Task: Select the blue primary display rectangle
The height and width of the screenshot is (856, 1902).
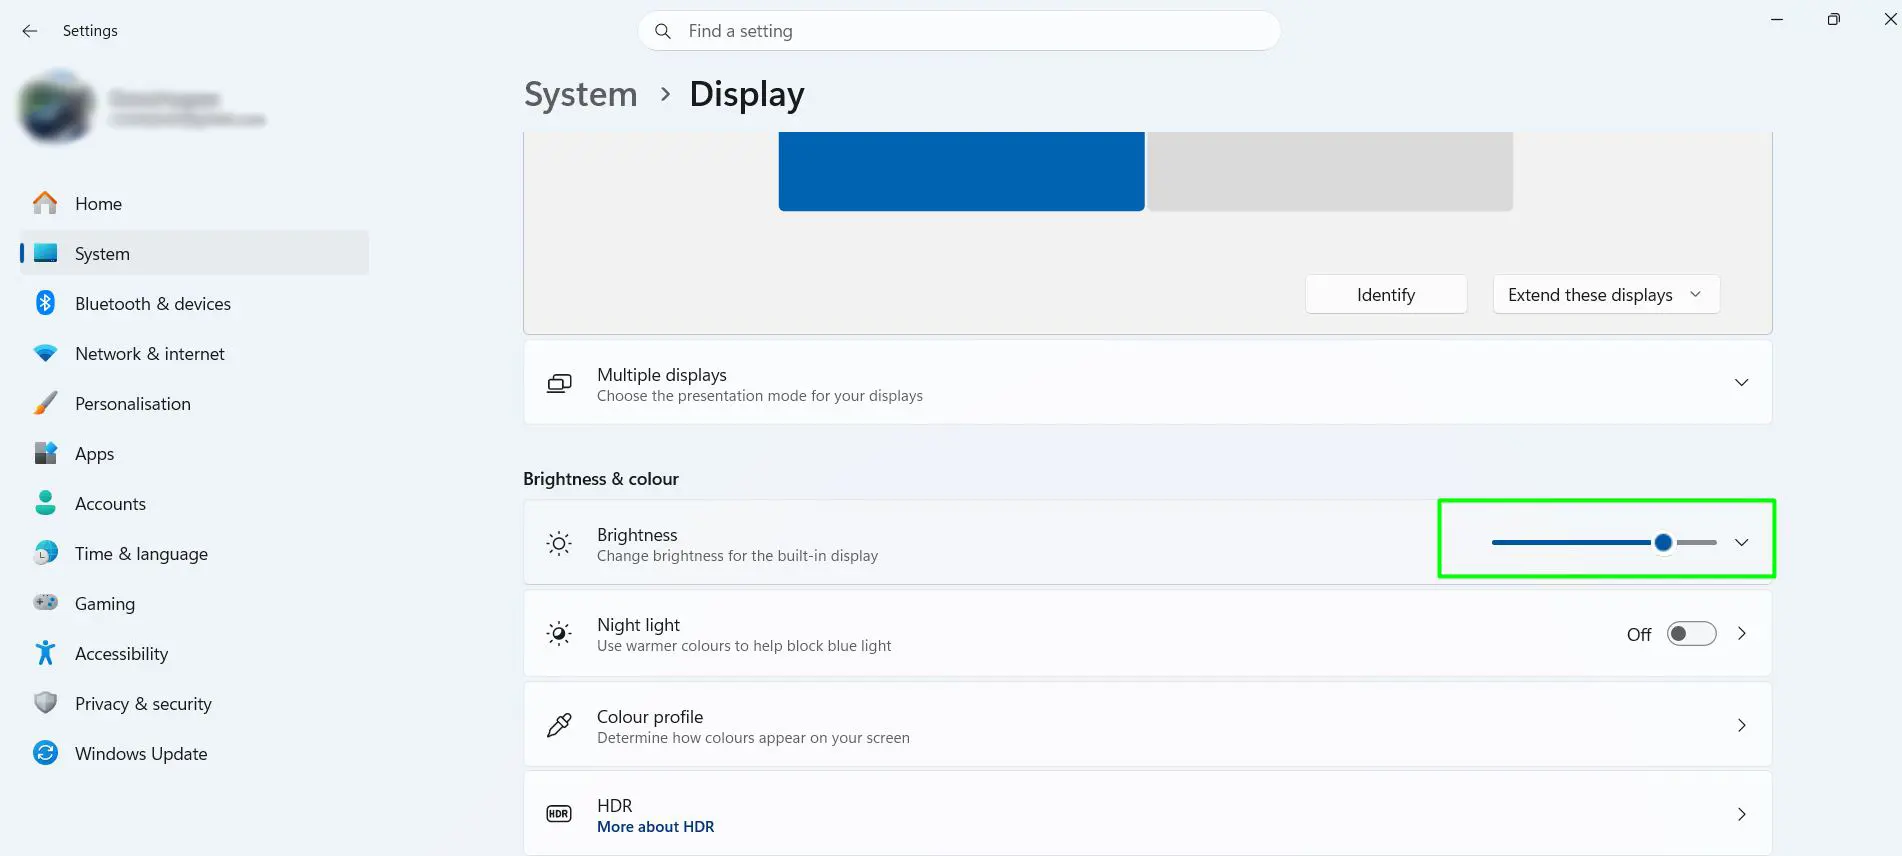Action: 961,171
